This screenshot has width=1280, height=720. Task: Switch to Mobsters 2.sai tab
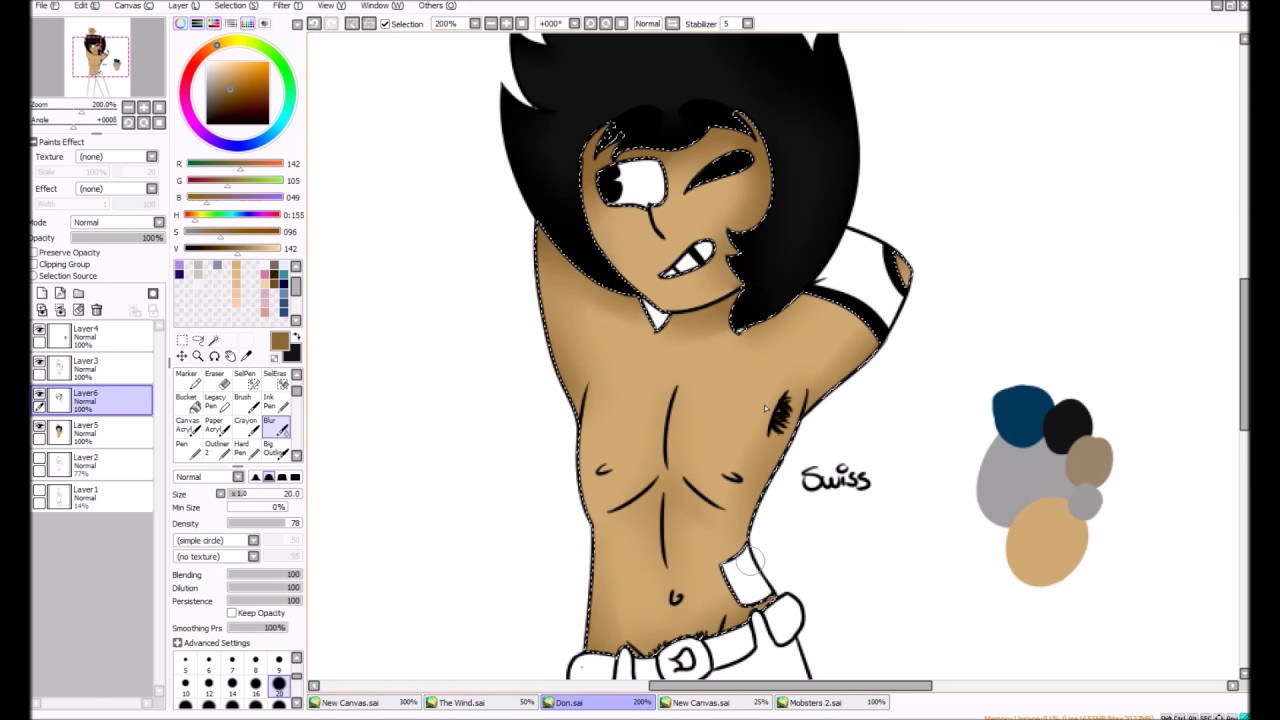click(832, 703)
